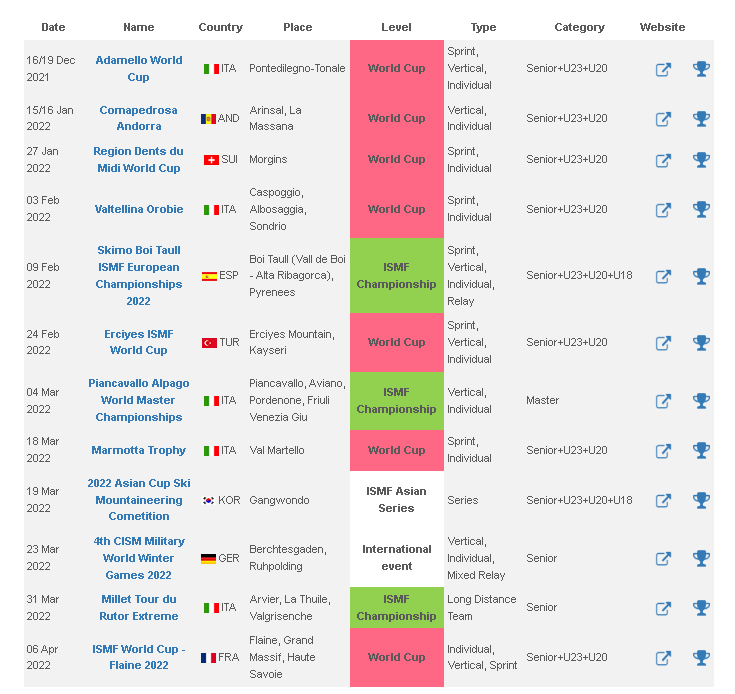Open external link icon for Marmotta Trophy
Screen dimensions: 735x694
(x=663, y=451)
